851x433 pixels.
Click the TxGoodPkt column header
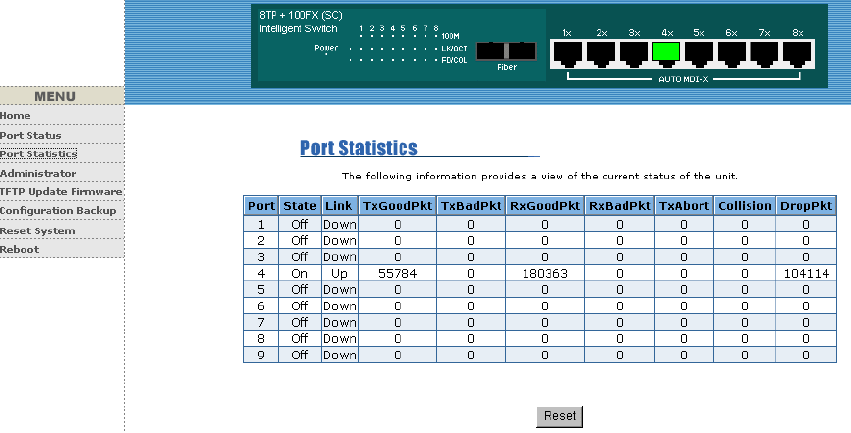[x=397, y=206]
